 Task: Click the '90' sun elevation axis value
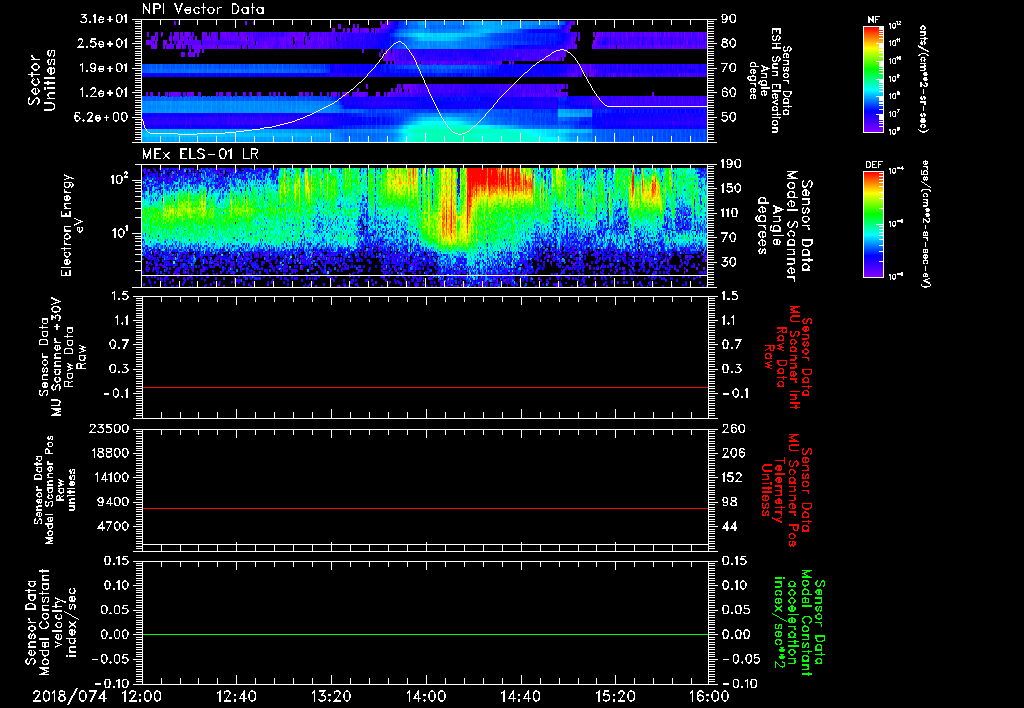pyautogui.click(x=728, y=19)
